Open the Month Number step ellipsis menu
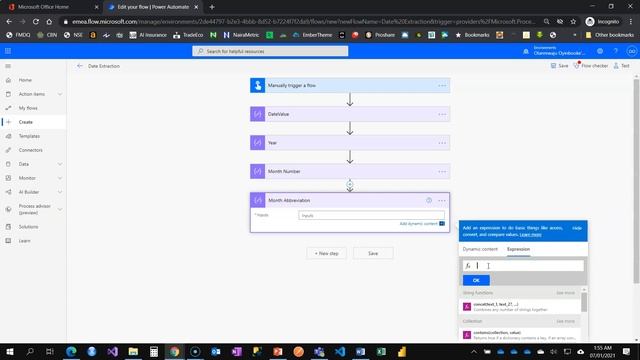The height and width of the screenshot is (360, 640). 442,171
